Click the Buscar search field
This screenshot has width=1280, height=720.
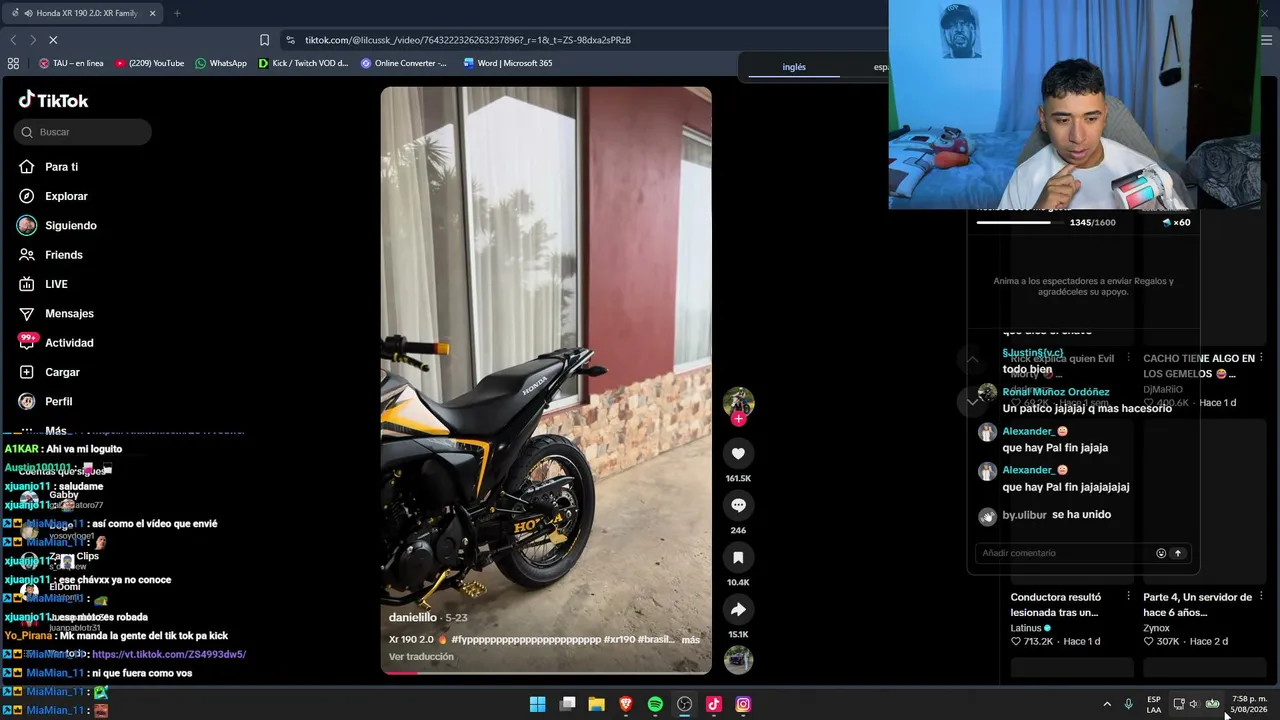click(83, 132)
